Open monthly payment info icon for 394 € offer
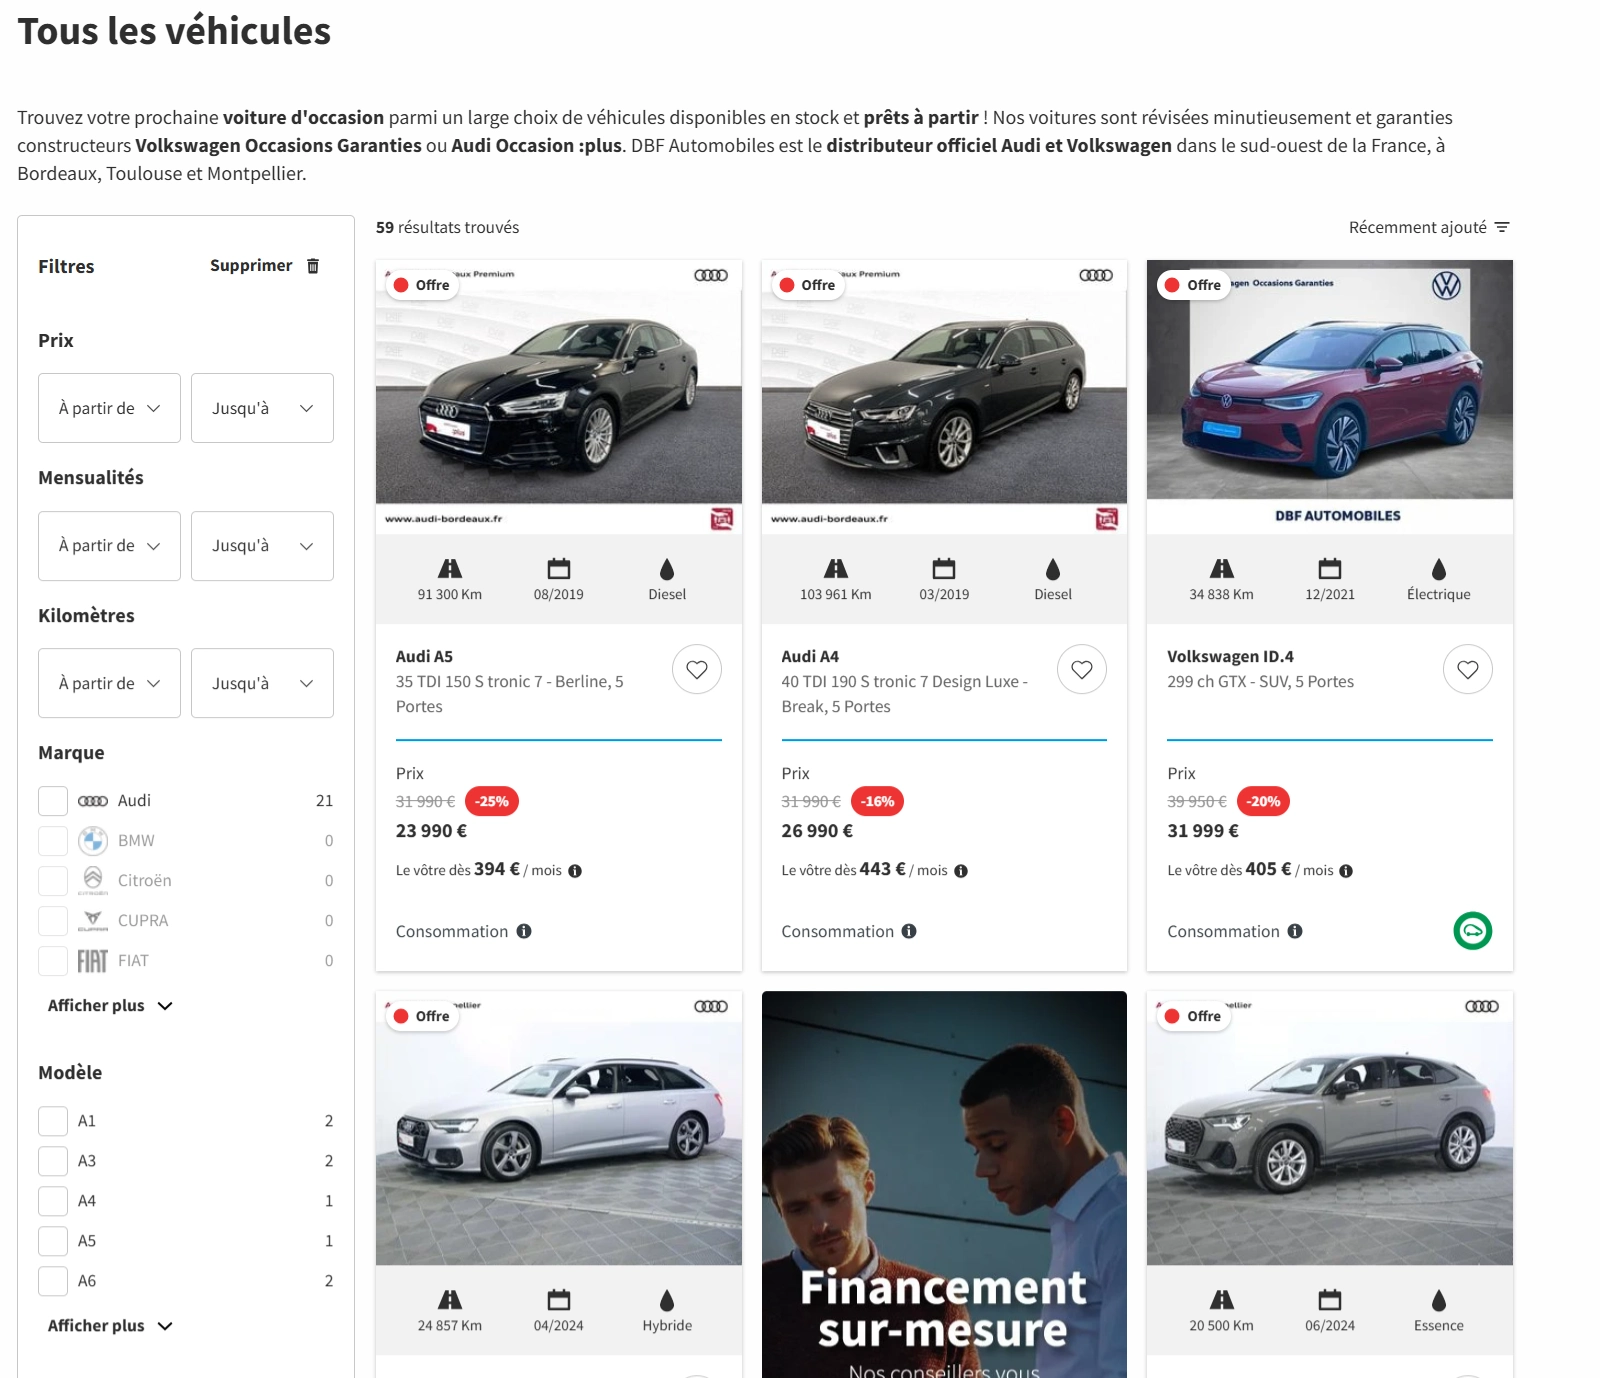Screen dimensions: 1600x1378 pyautogui.click(x=575, y=871)
